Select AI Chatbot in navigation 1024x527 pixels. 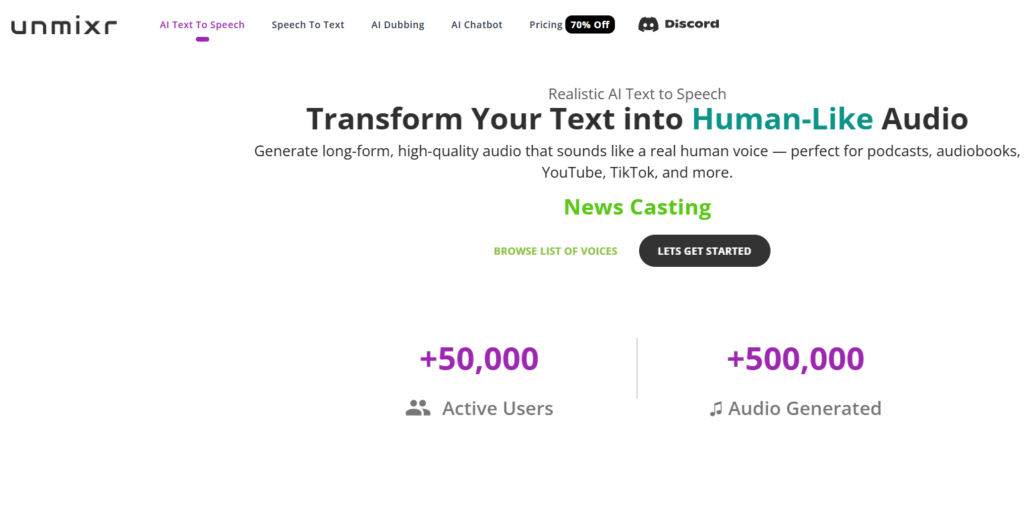point(477,25)
